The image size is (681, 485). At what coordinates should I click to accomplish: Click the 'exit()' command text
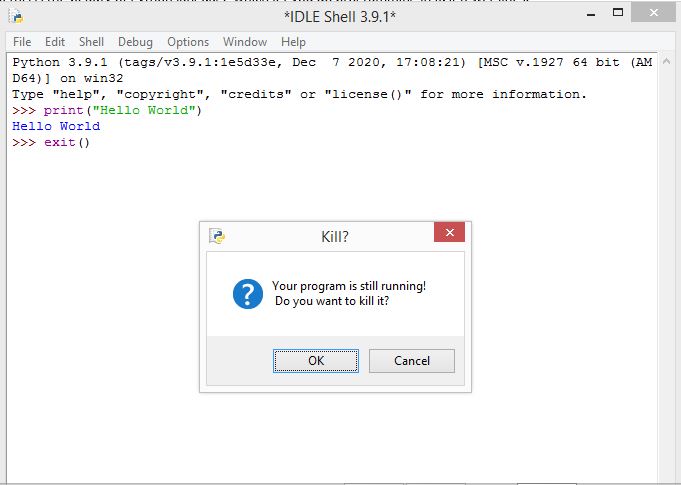click(x=67, y=142)
